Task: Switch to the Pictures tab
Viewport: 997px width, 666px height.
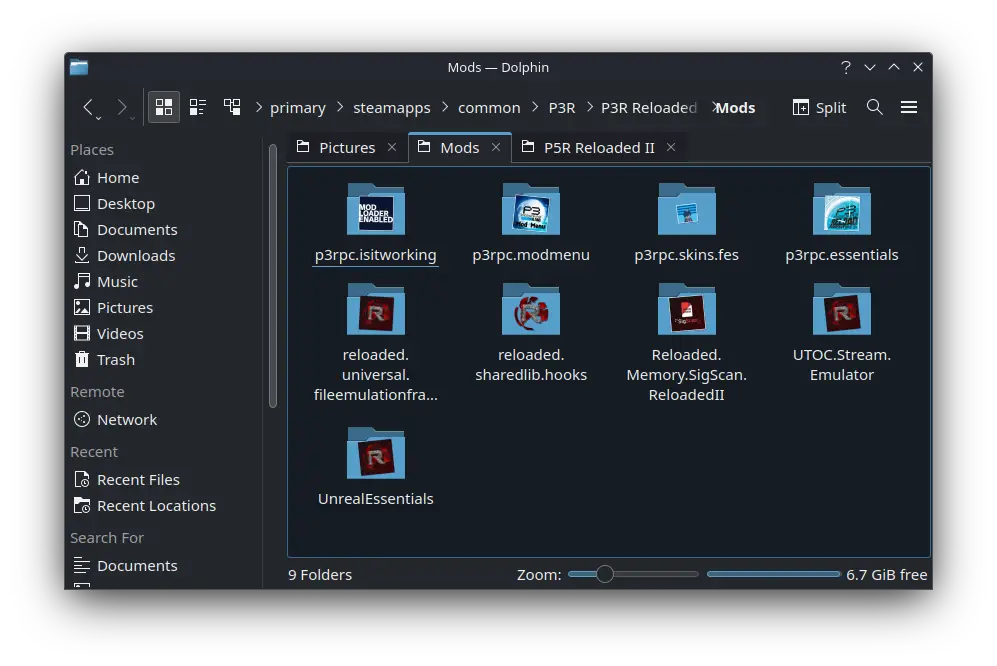Action: pos(347,148)
